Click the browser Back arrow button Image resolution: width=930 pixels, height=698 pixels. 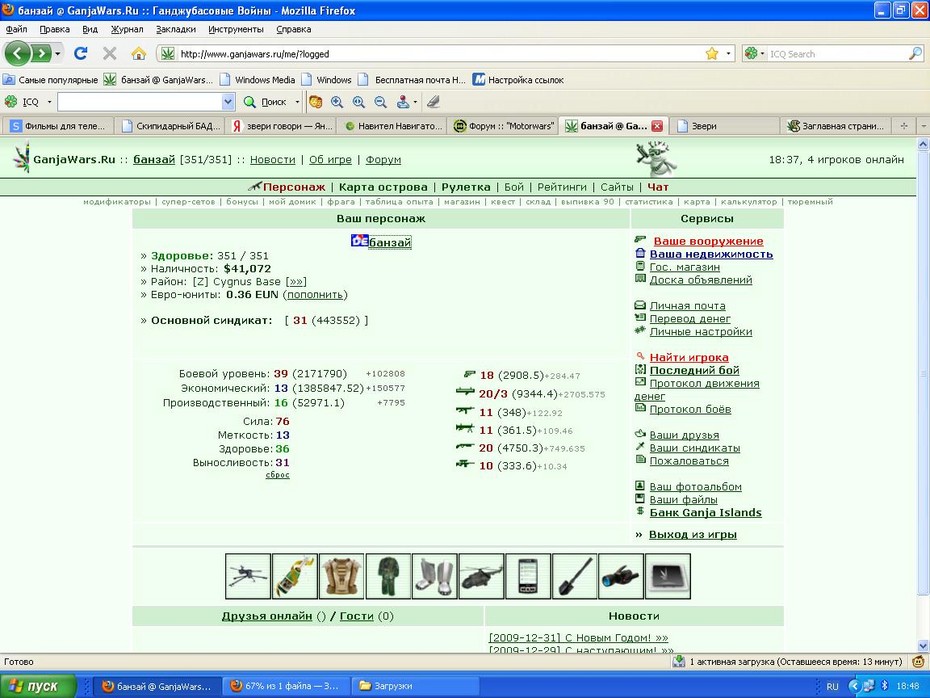[x=17, y=54]
